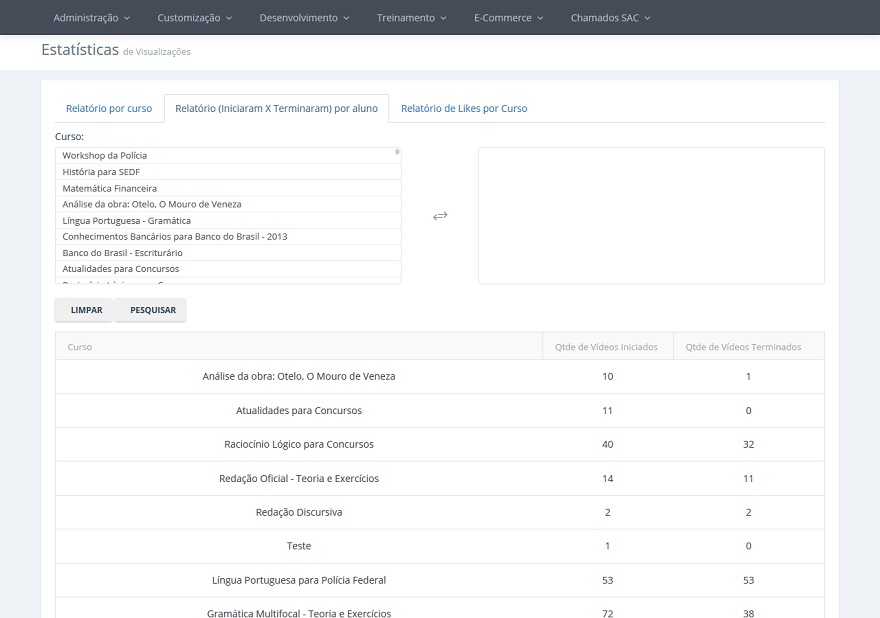Go to Relatório de Likes por Curso tab

(464, 108)
